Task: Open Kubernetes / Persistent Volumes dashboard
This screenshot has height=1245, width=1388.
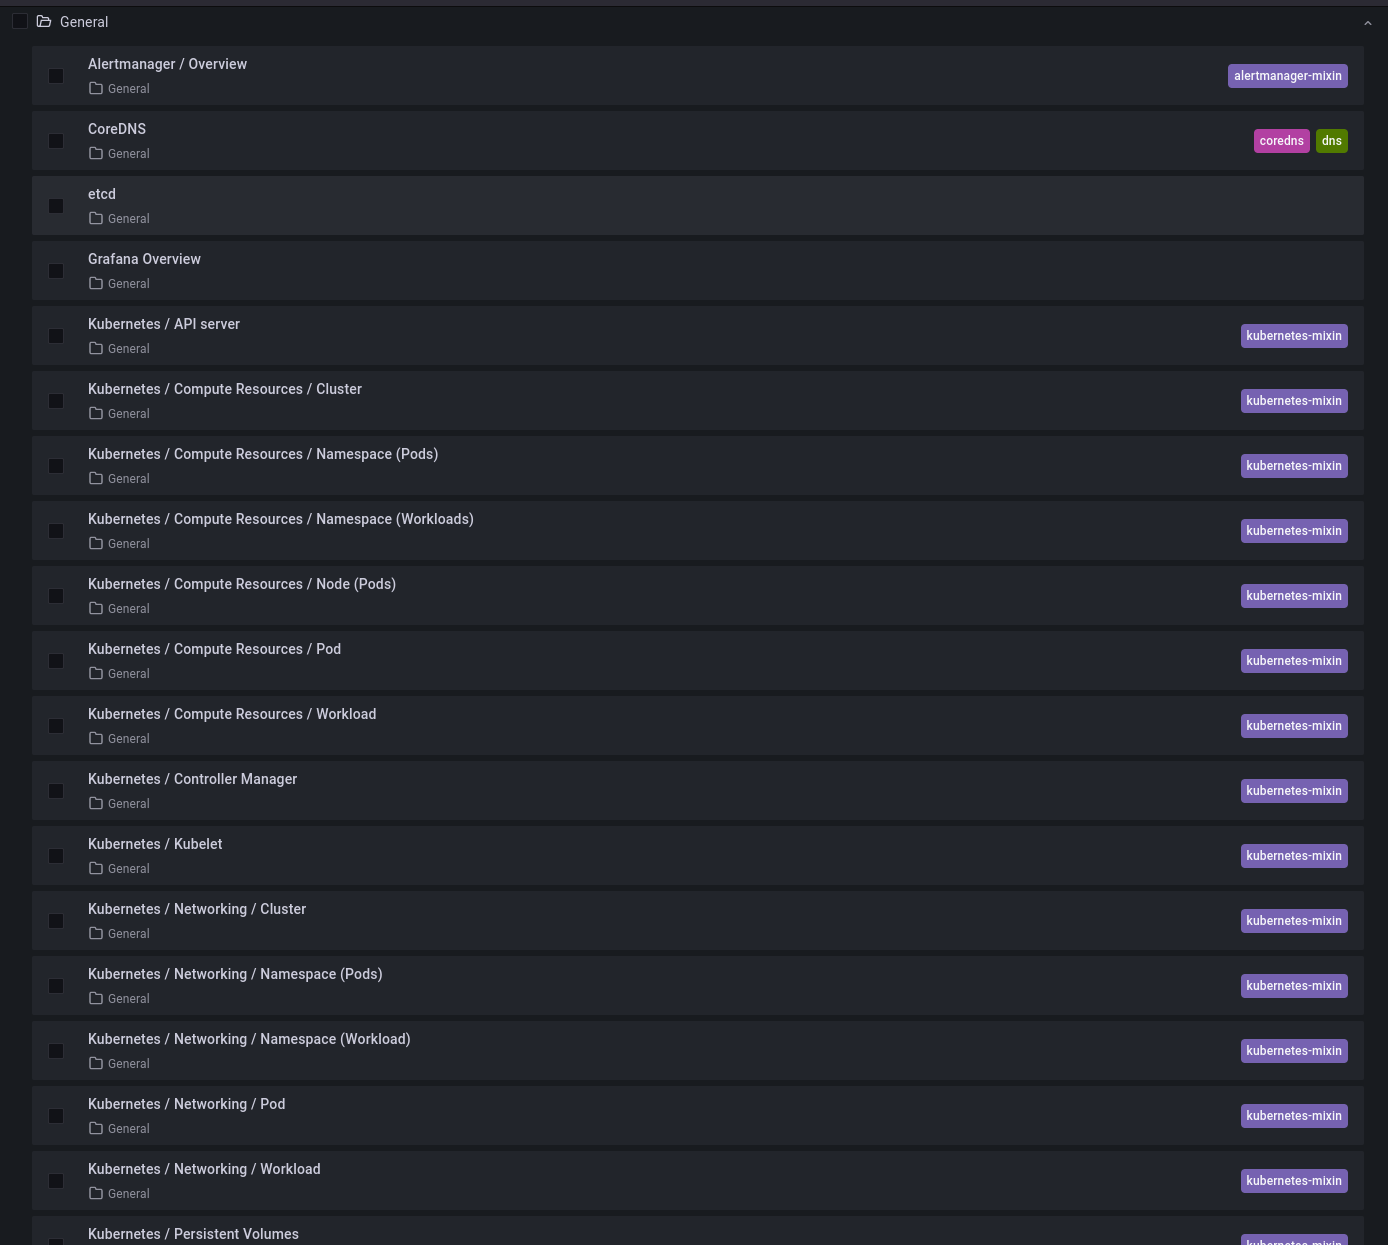Action: (193, 1234)
